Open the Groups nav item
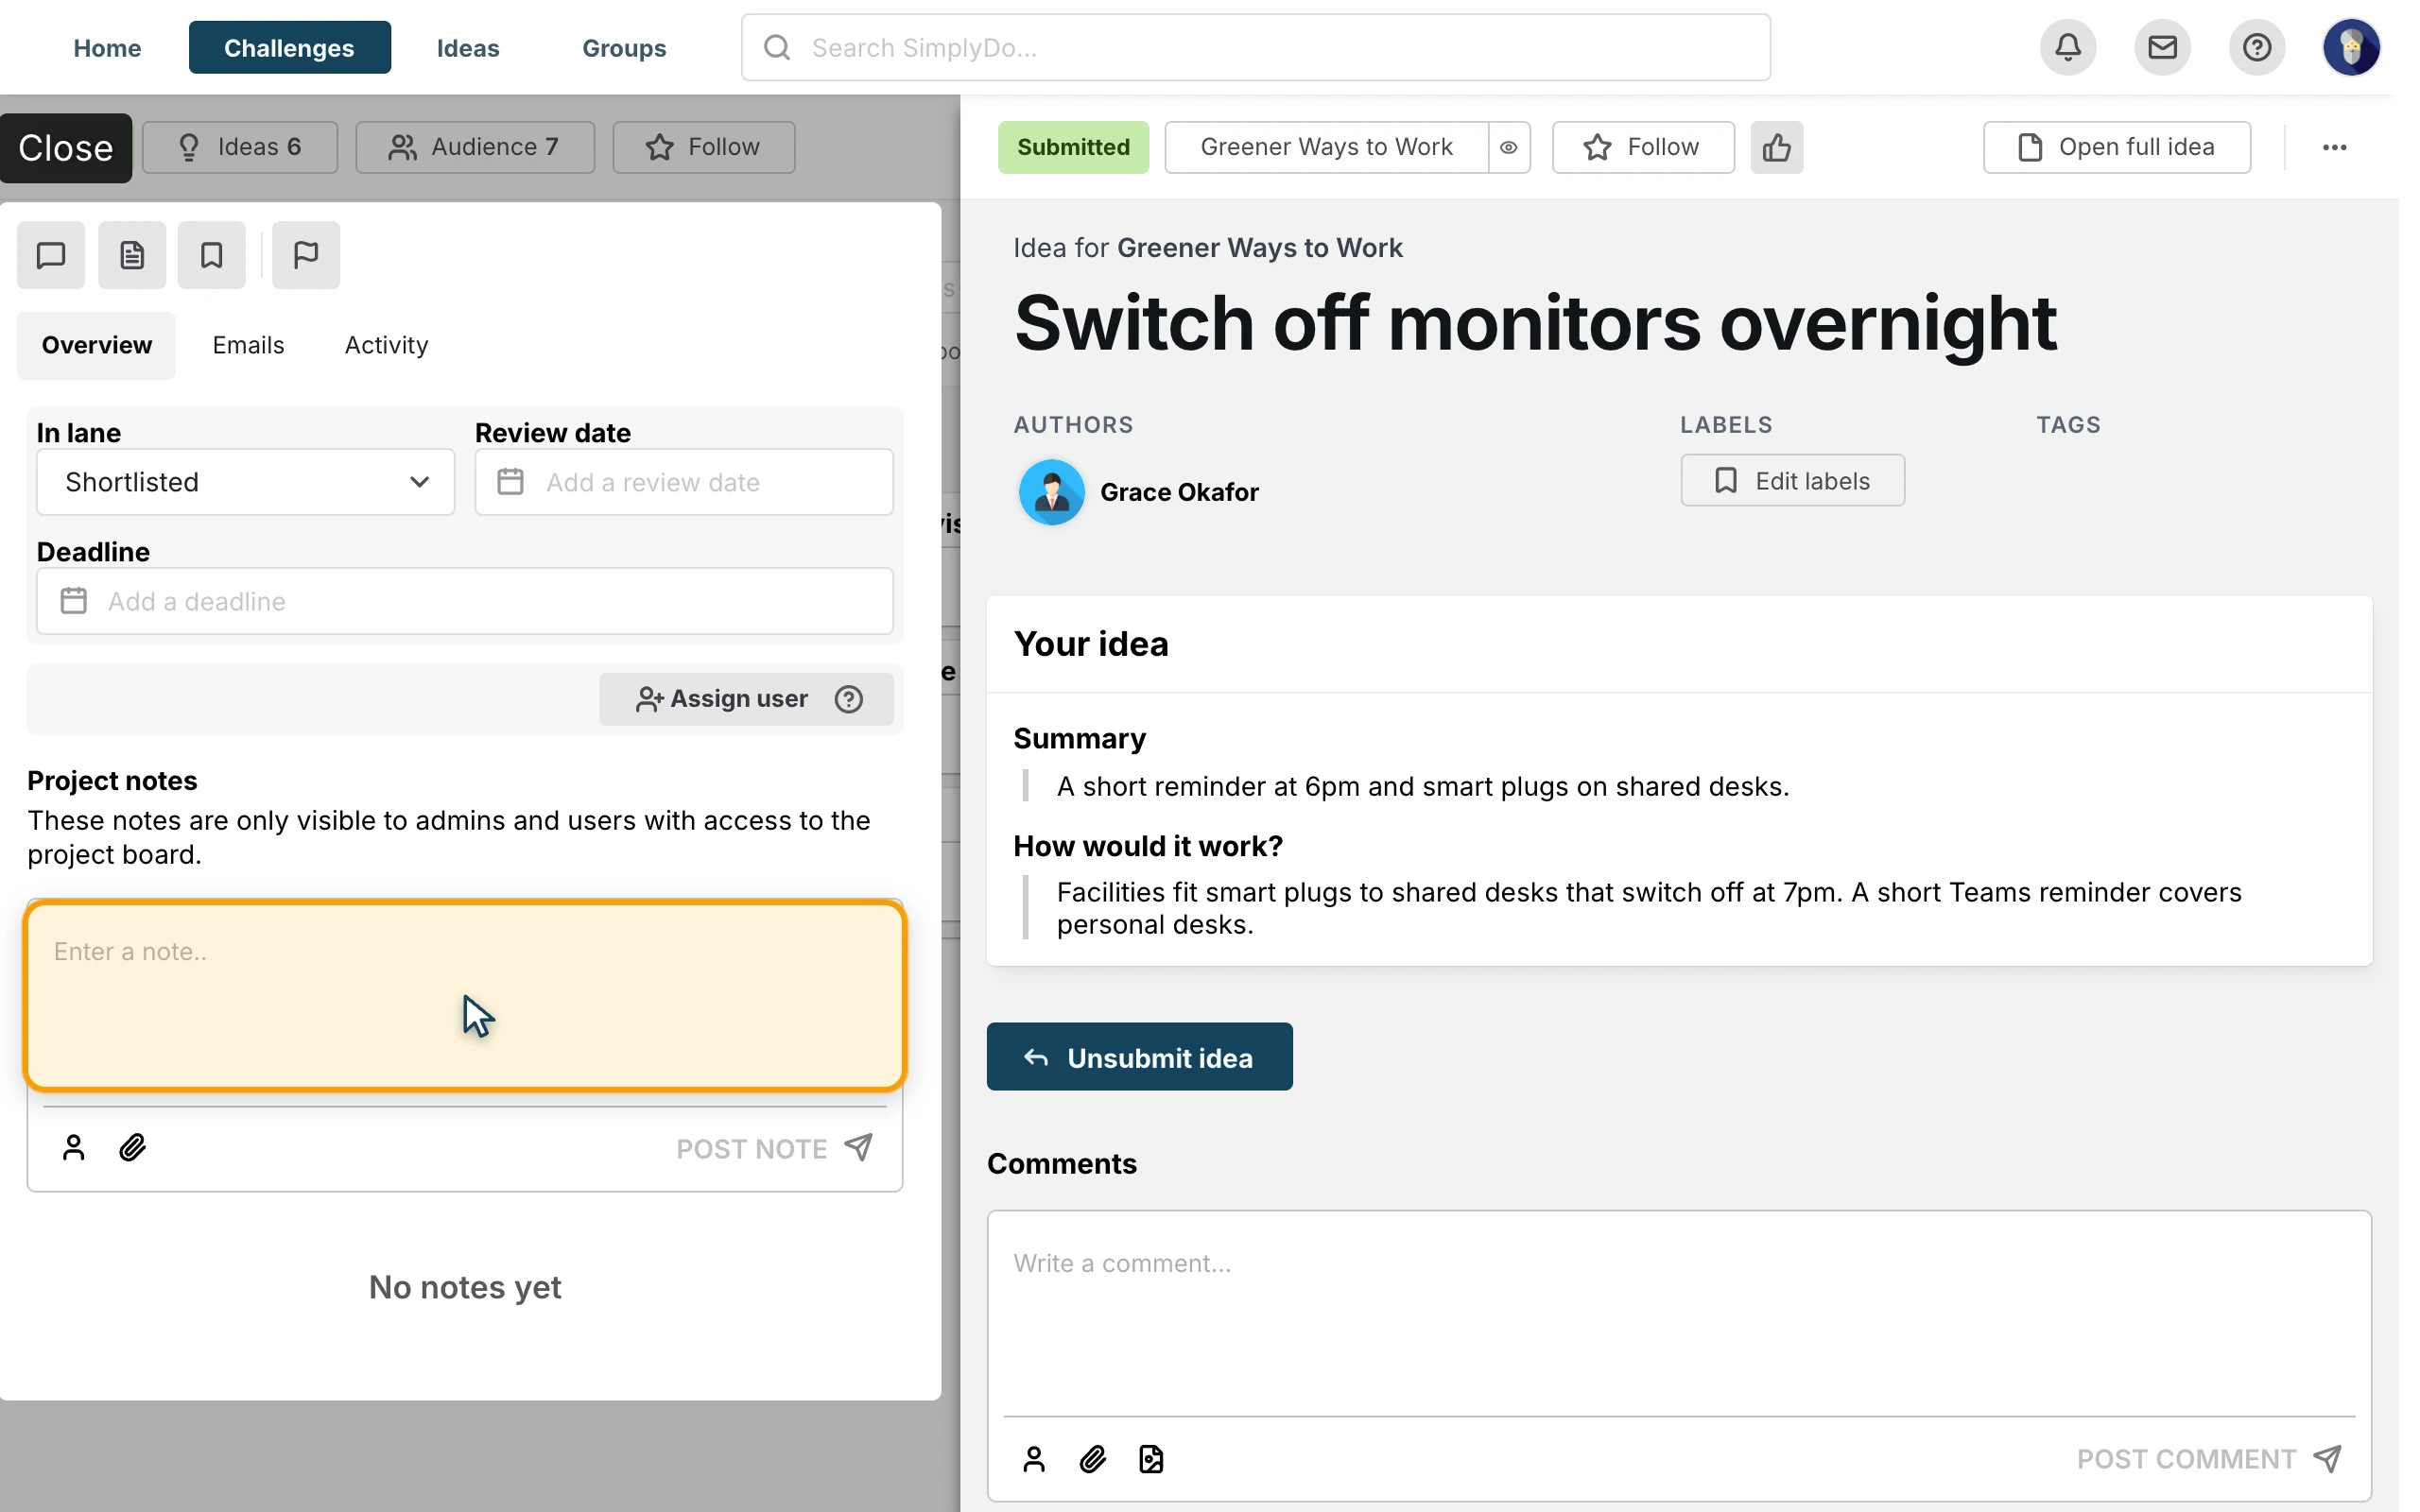Image resolution: width=2420 pixels, height=1512 pixels. [623, 47]
